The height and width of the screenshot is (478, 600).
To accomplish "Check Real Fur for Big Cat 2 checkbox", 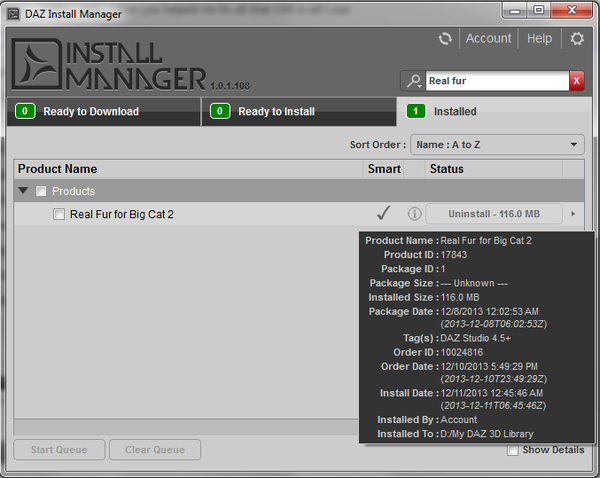I will point(59,214).
